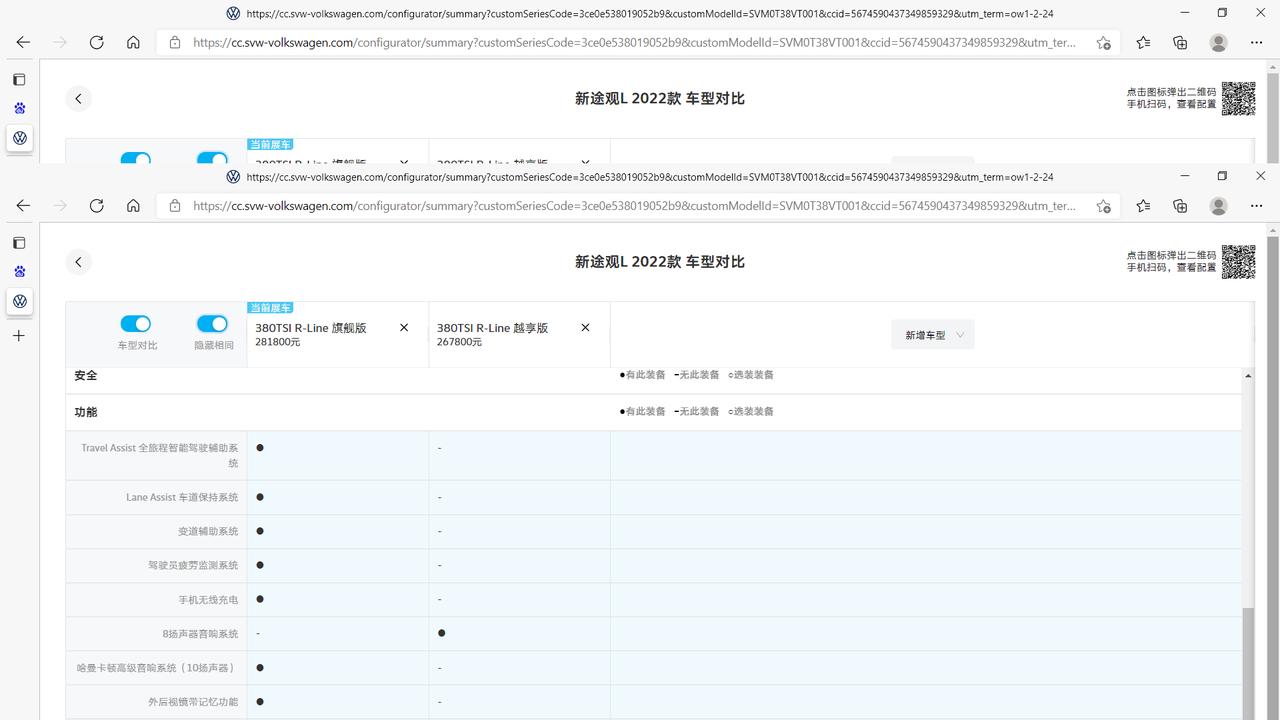The height and width of the screenshot is (720, 1280).
Task: Add new tab with plus icon
Action: [x=19, y=336]
